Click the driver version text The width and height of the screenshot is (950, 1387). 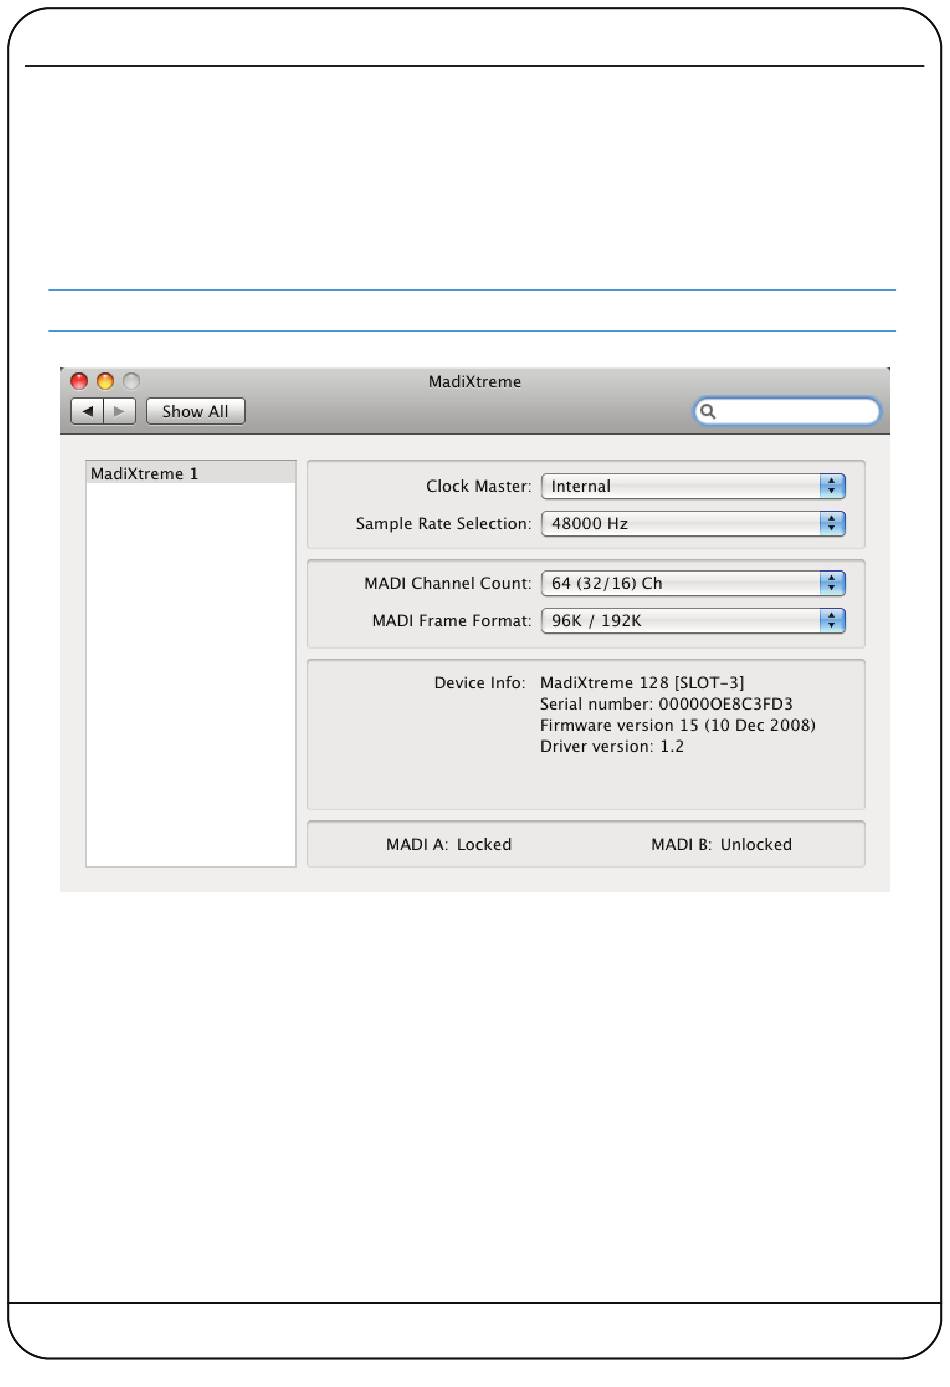611,746
